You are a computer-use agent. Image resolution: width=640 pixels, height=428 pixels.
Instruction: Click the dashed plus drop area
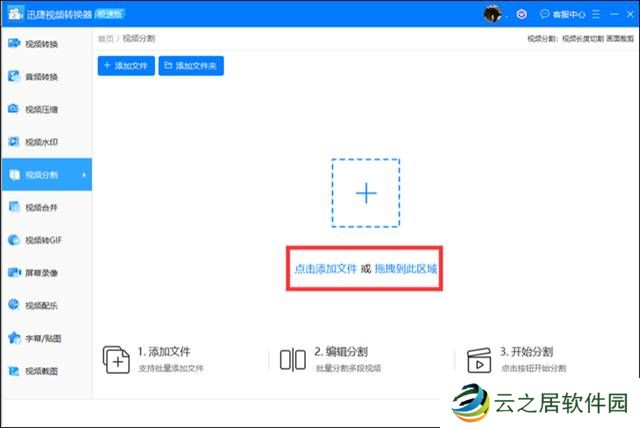click(366, 193)
